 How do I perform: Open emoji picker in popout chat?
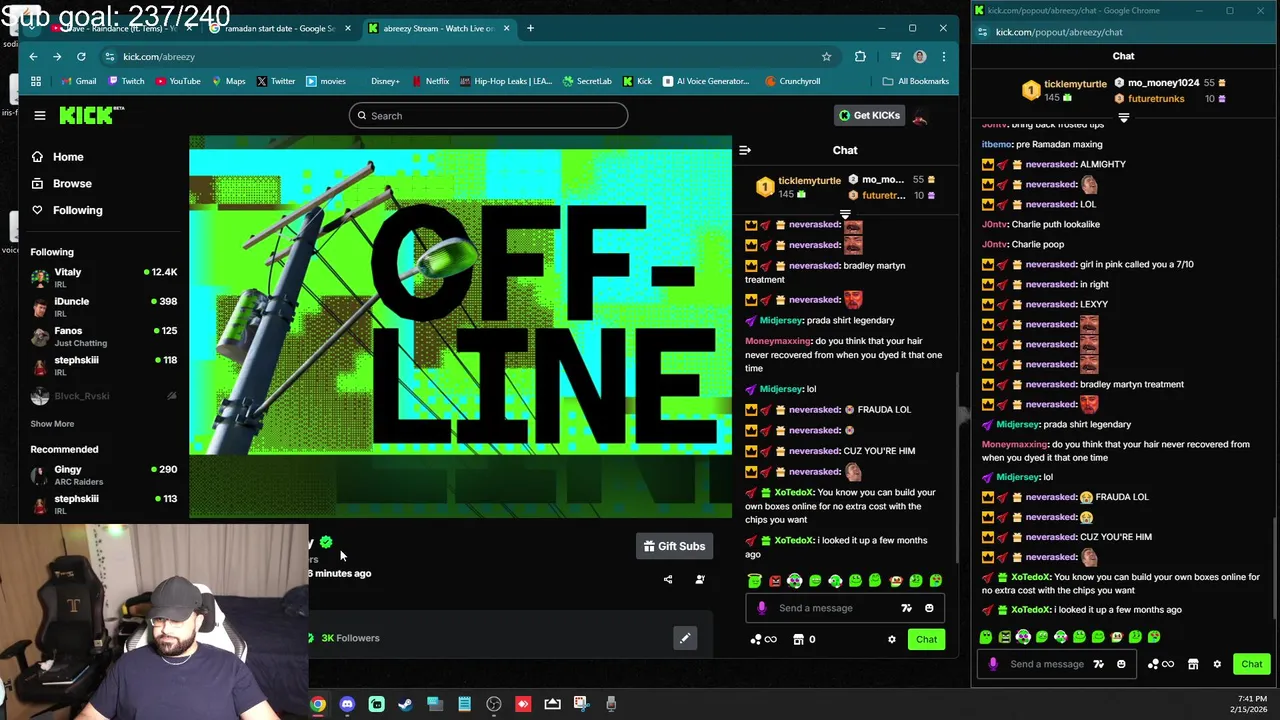pyautogui.click(x=1121, y=664)
